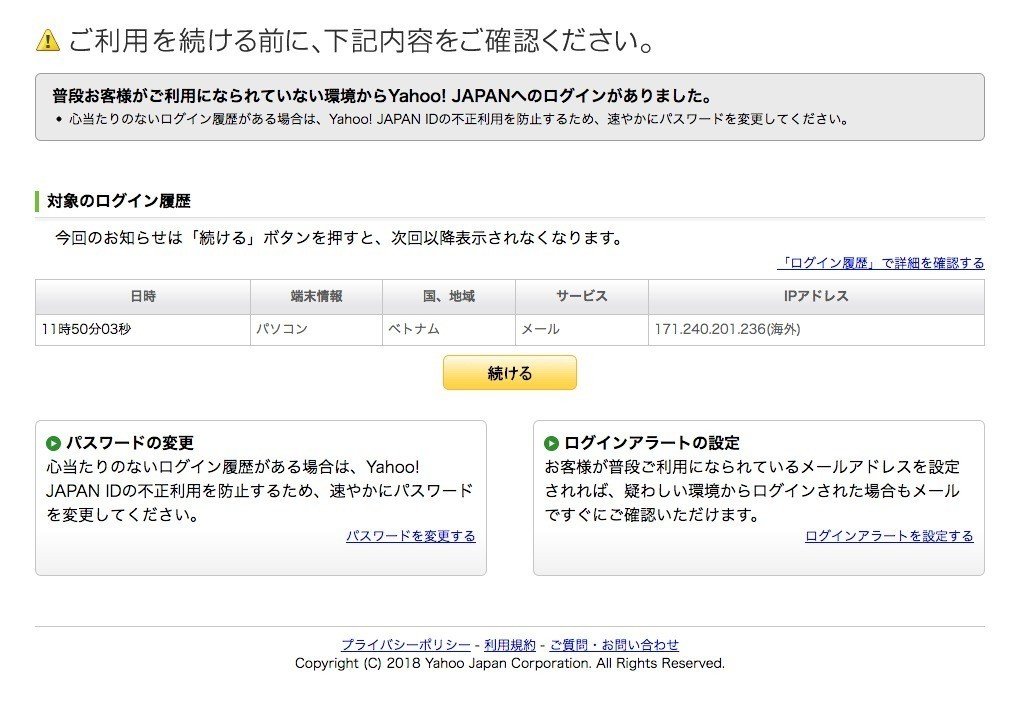Open the ご質問・お問い合わせ footer link
This screenshot has height=713, width=1019.
[x=615, y=645]
